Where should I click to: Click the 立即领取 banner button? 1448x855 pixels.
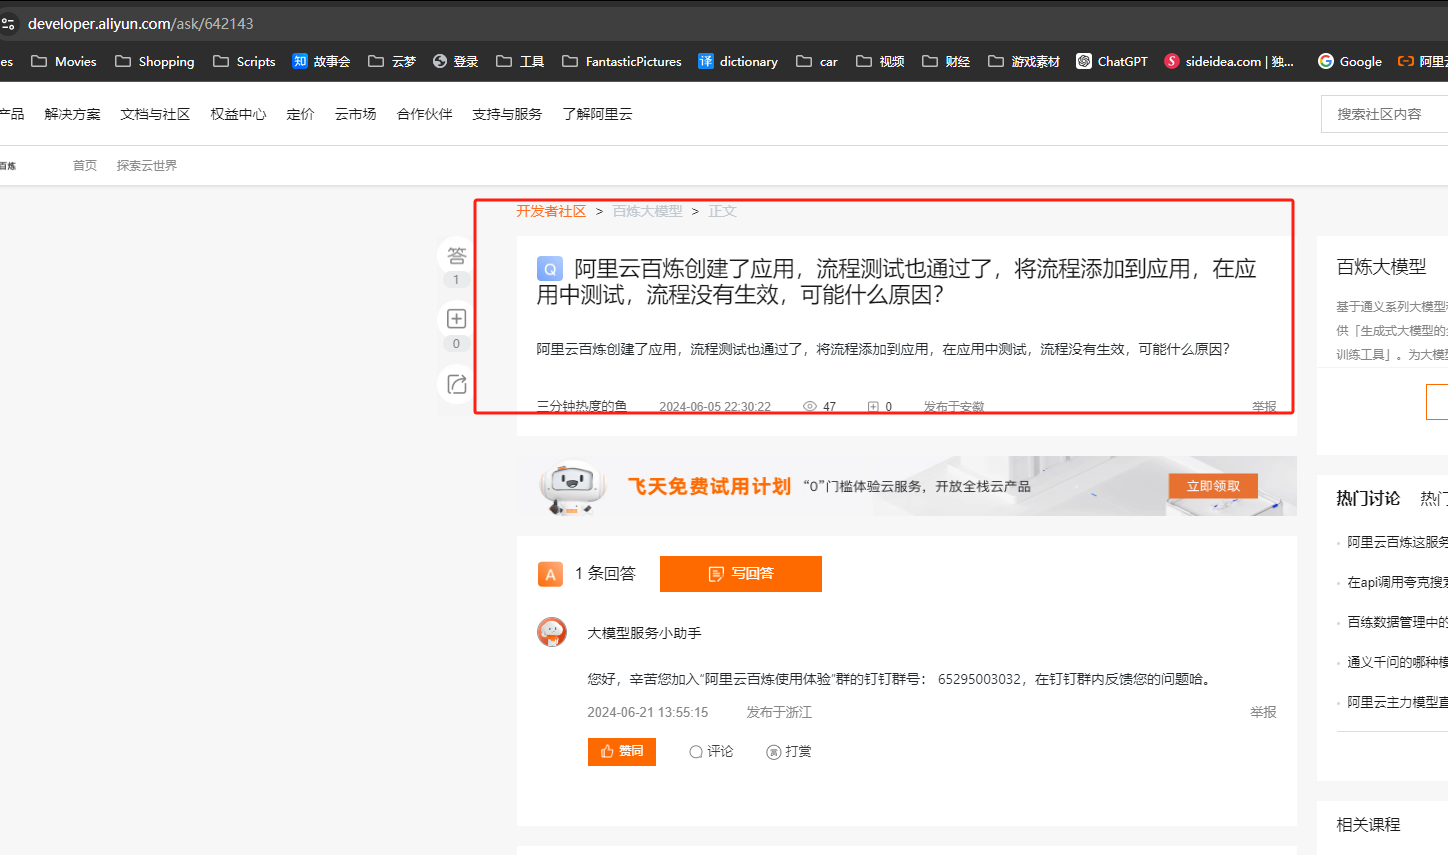pyautogui.click(x=1213, y=486)
